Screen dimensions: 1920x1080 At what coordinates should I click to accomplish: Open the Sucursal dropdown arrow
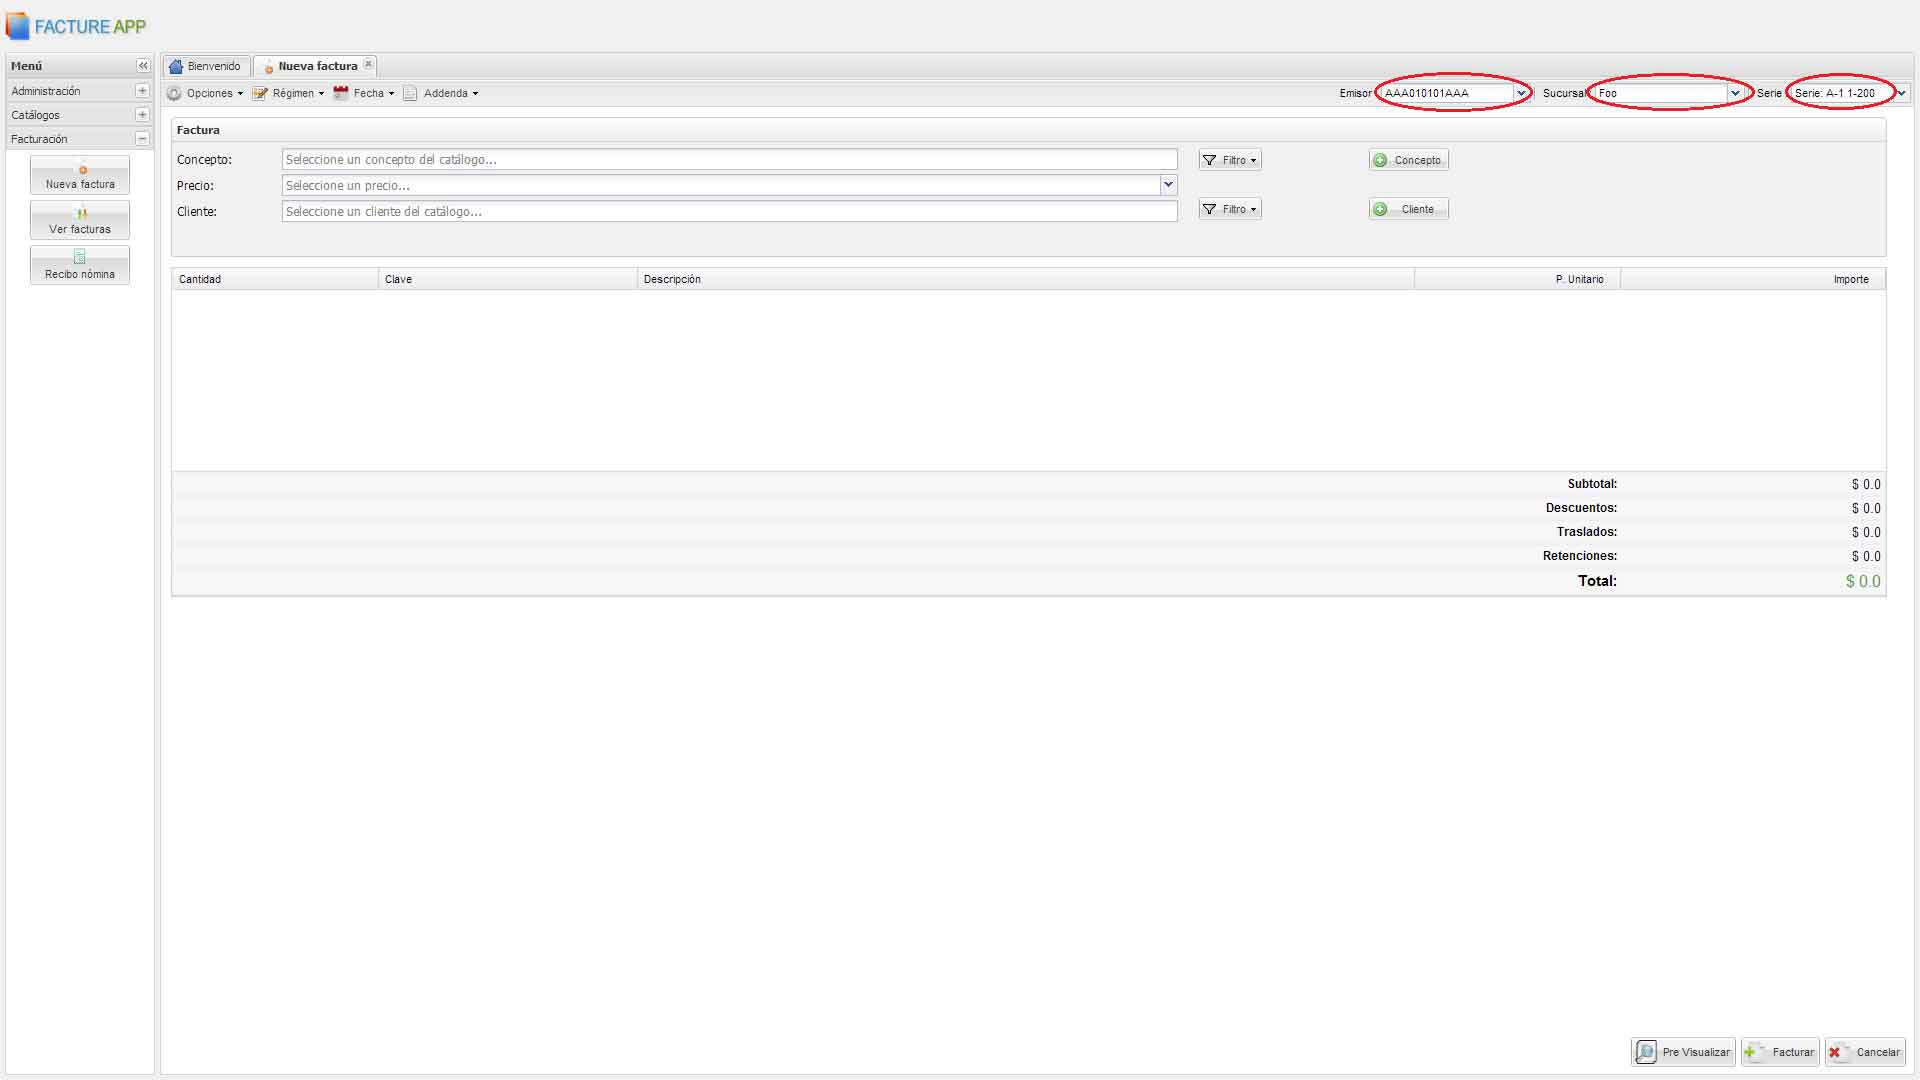[1735, 93]
